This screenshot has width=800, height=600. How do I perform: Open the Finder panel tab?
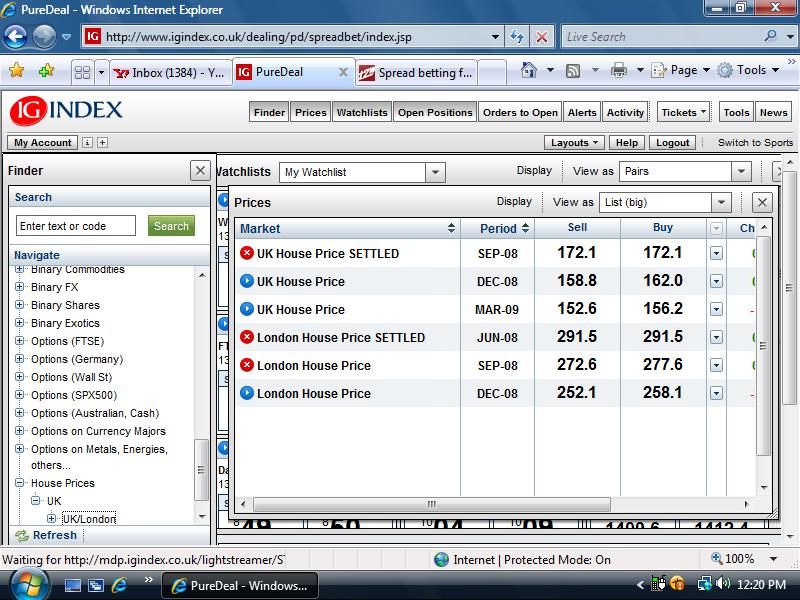(269, 112)
